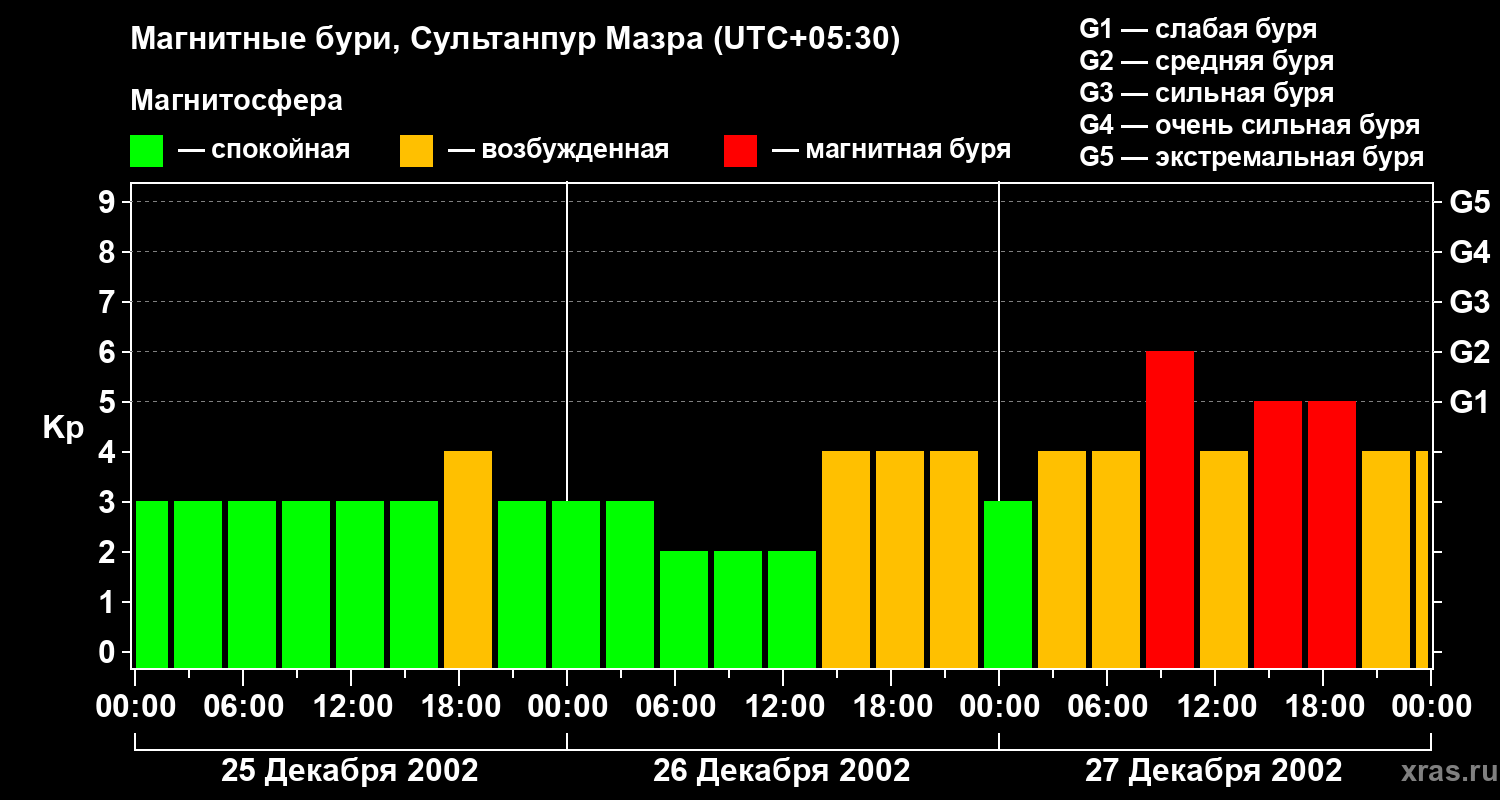Click the '06:00' time label above 27 Декабря
Image resolution: width=1500 pixels, height=800 pixels.
1108,707
